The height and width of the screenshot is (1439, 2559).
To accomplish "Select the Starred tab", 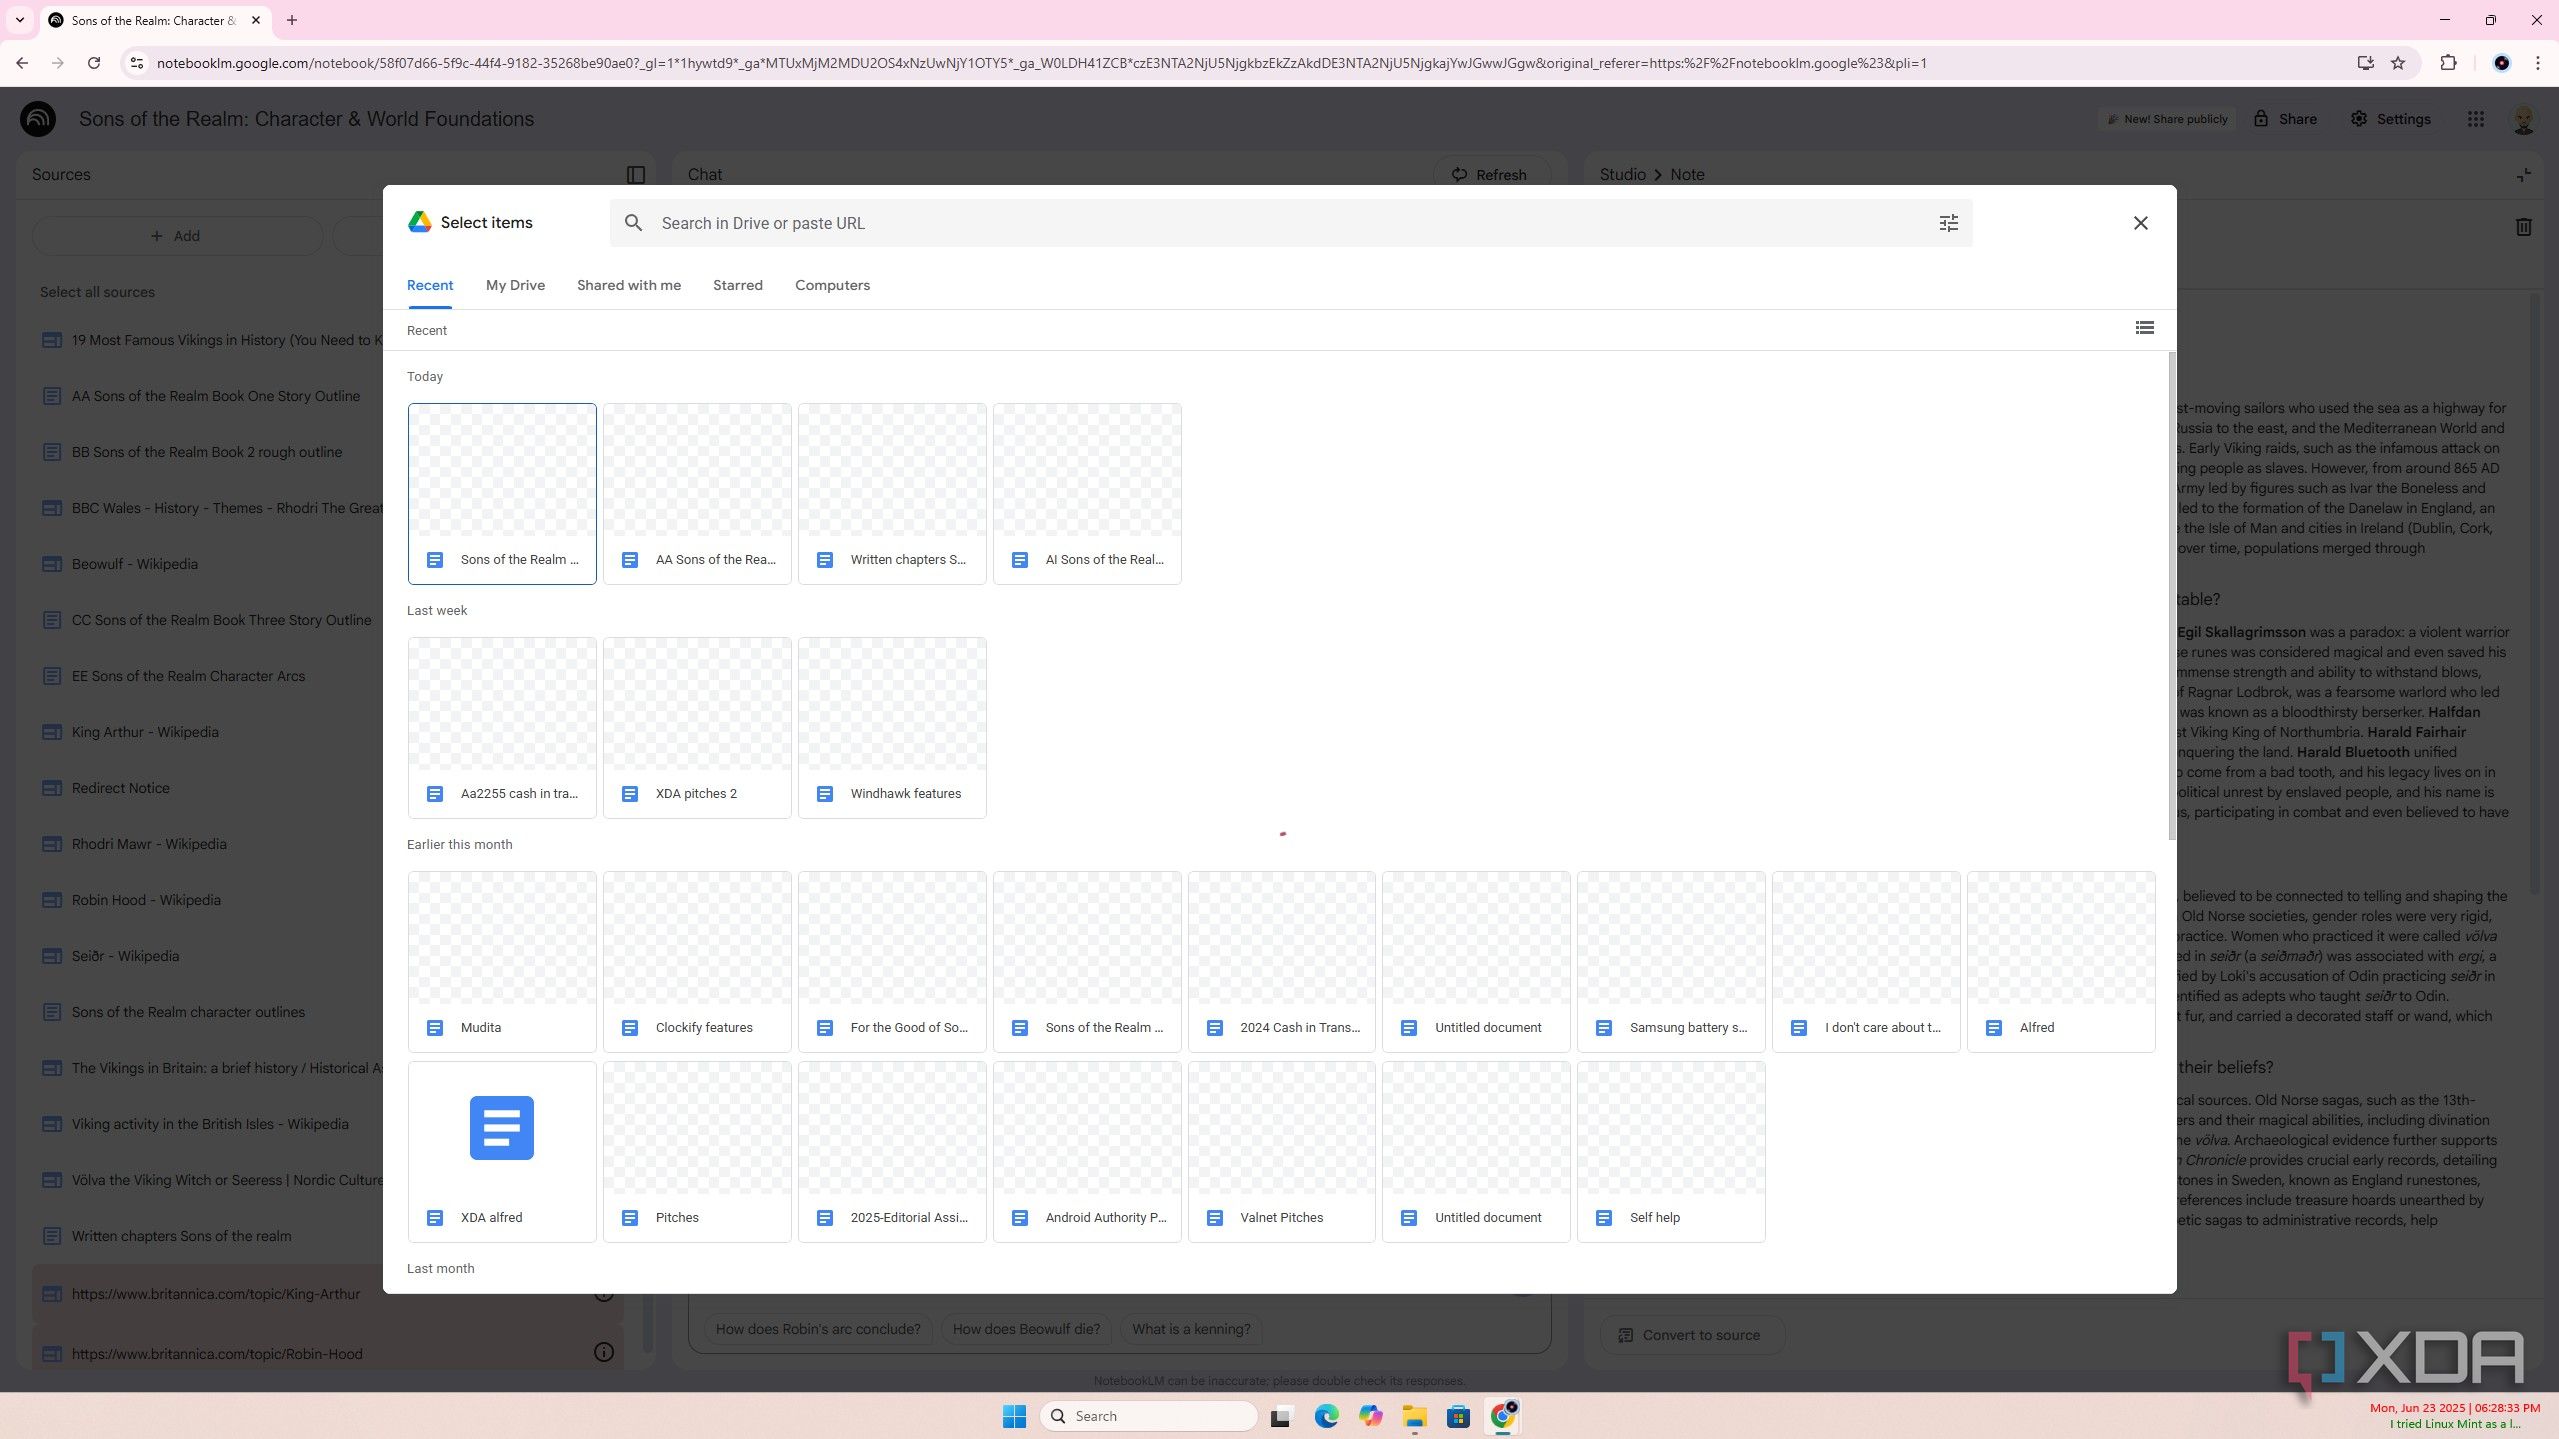I will 737,285.
